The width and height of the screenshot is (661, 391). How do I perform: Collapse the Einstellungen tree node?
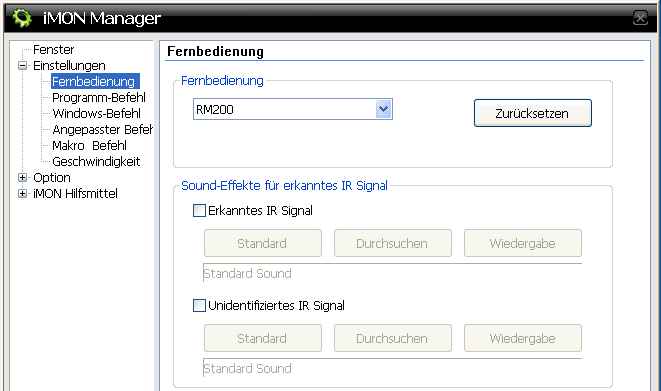pyautogui.click(x=22, y=66)
